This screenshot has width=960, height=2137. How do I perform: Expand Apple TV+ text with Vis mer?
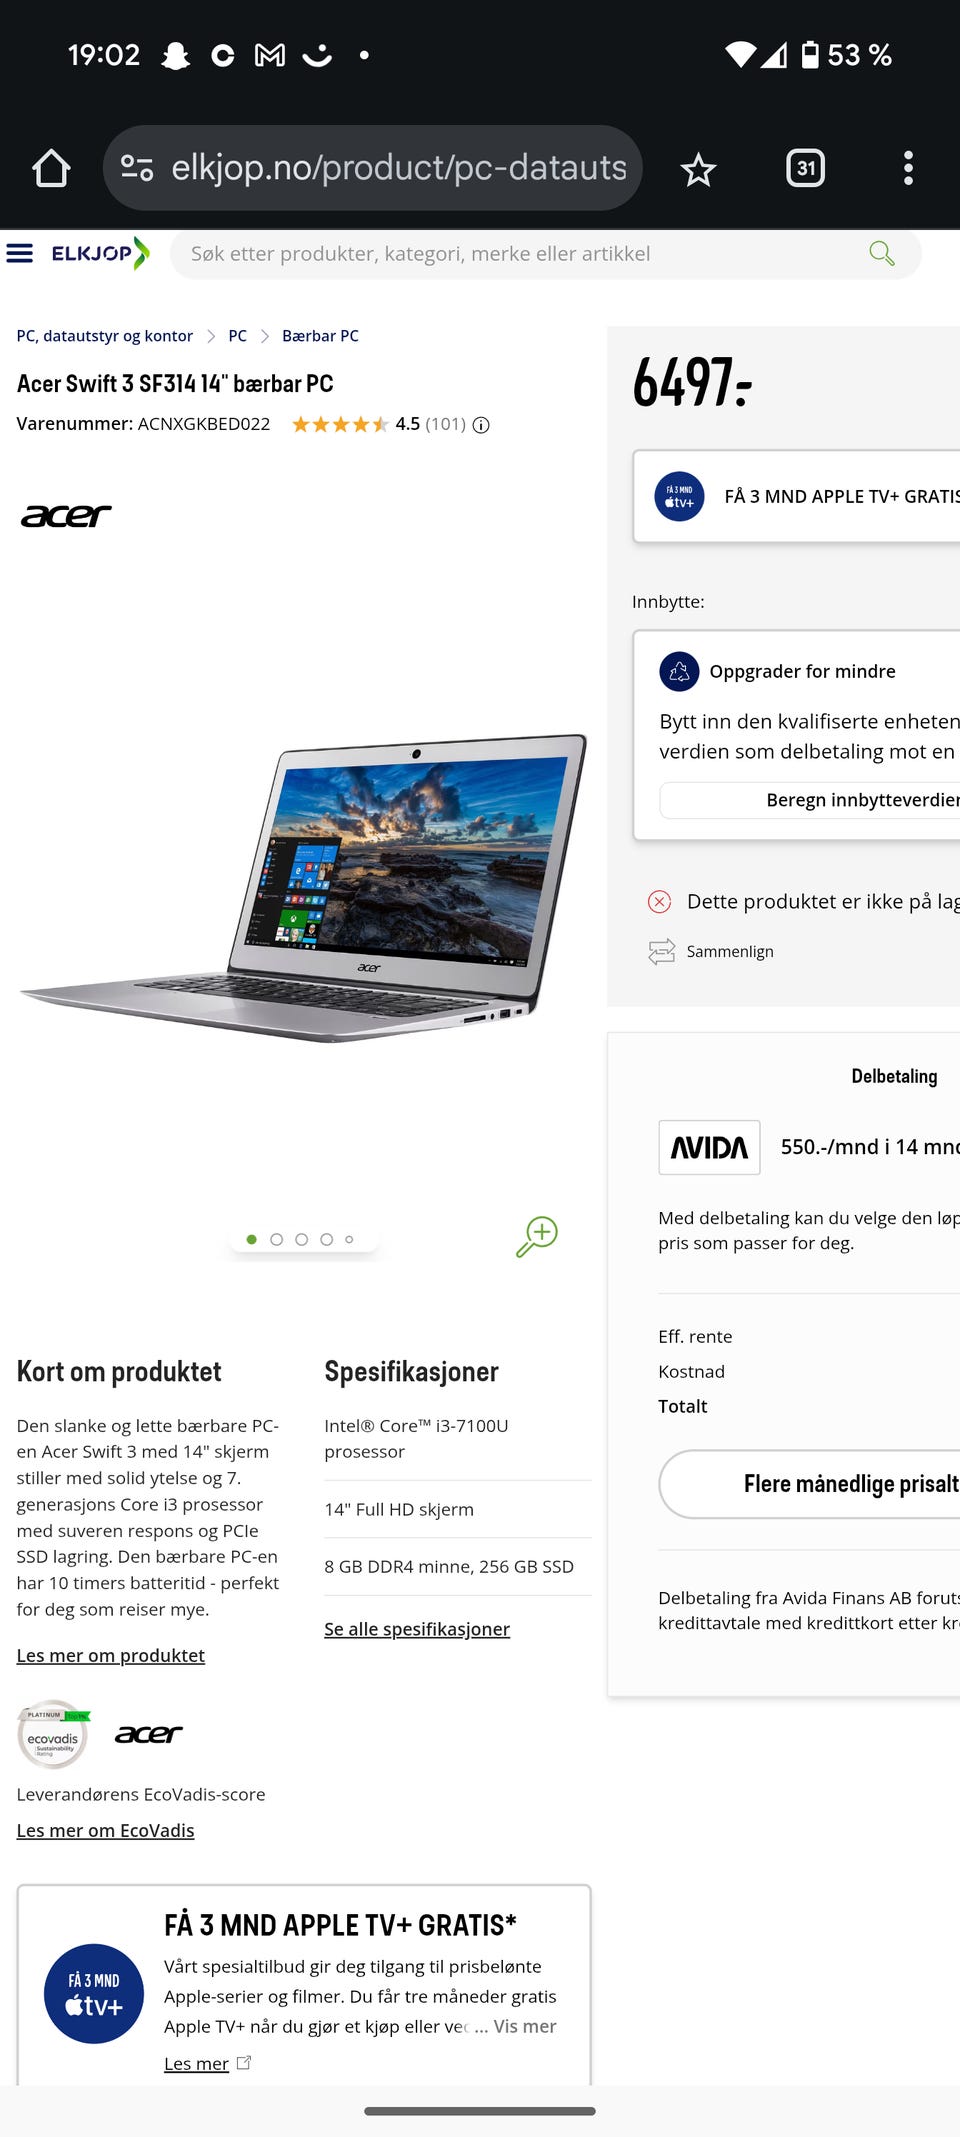point(525,2026)
